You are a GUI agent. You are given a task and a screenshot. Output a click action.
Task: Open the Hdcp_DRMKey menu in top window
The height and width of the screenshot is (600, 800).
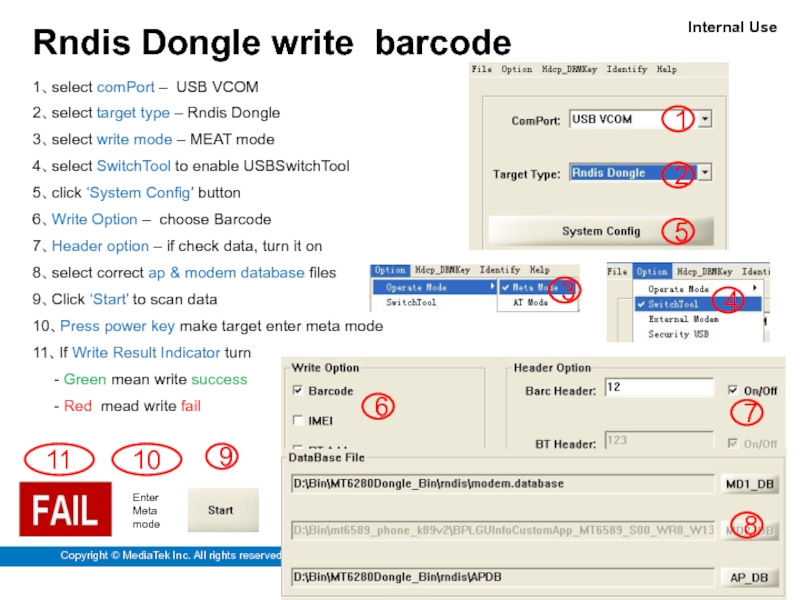pyautogui.click(x=569, y=69)
